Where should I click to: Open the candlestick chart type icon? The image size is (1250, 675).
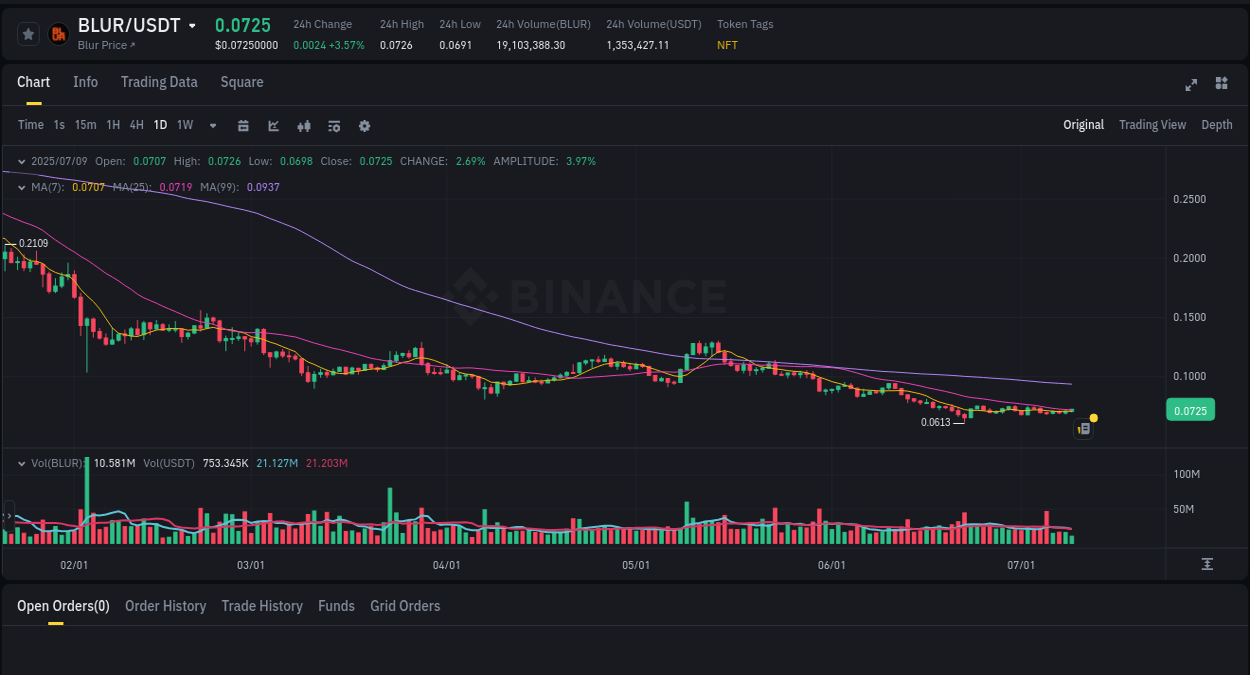coord(303,125)
